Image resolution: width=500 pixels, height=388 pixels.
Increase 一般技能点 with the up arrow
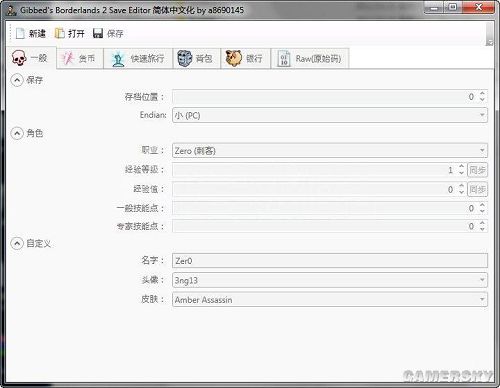coord(482,205)
